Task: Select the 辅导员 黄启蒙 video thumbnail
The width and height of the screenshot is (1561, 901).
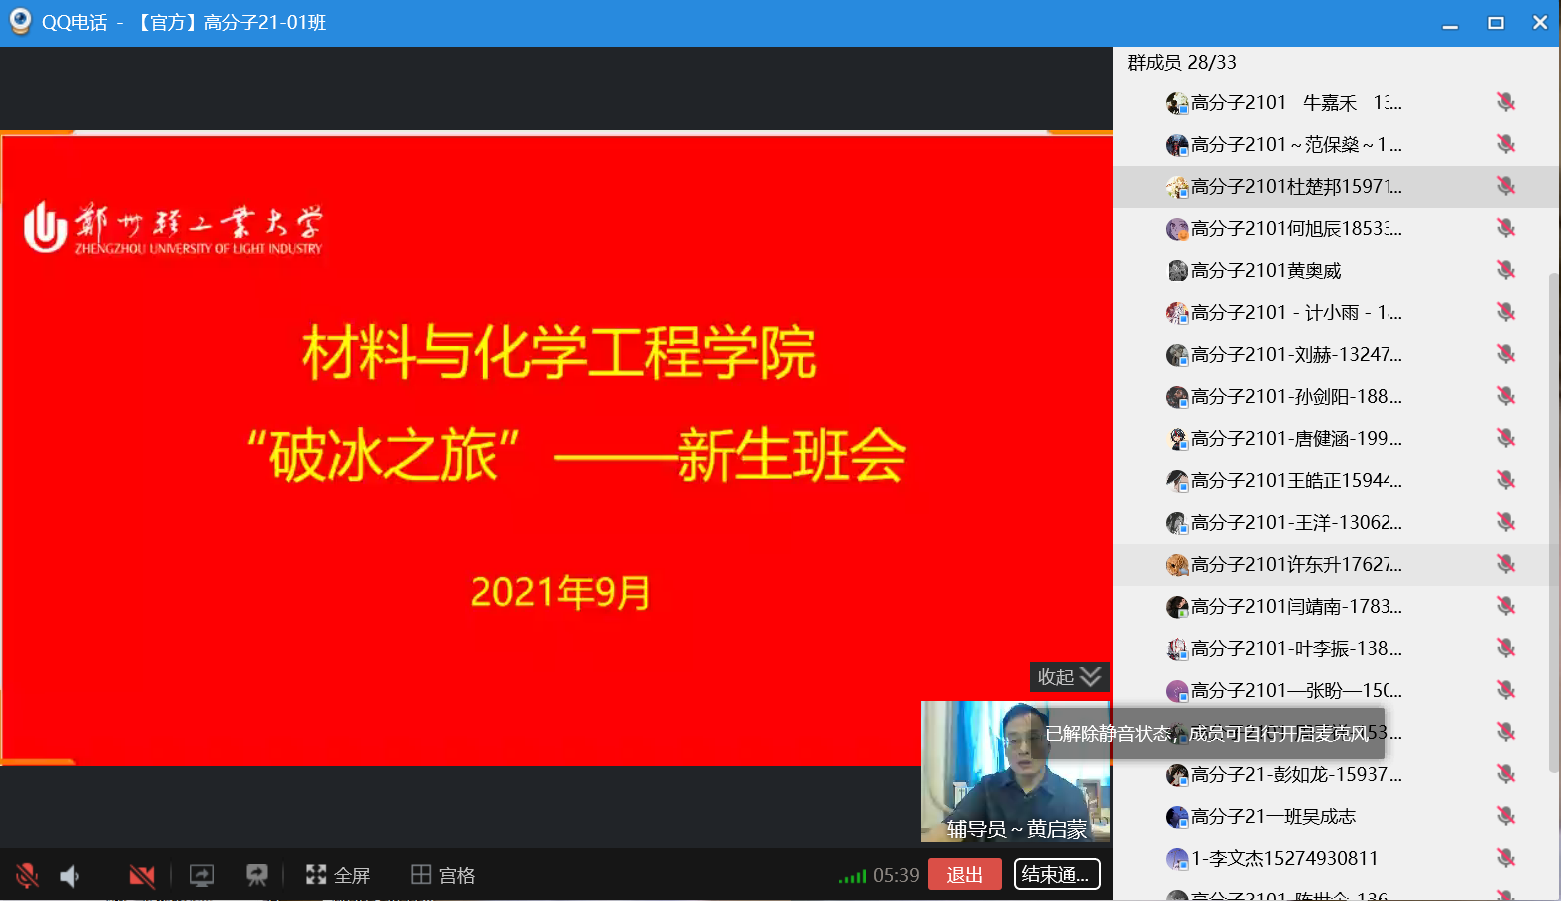Action: pyautogui.click(x=1015, y=771)
